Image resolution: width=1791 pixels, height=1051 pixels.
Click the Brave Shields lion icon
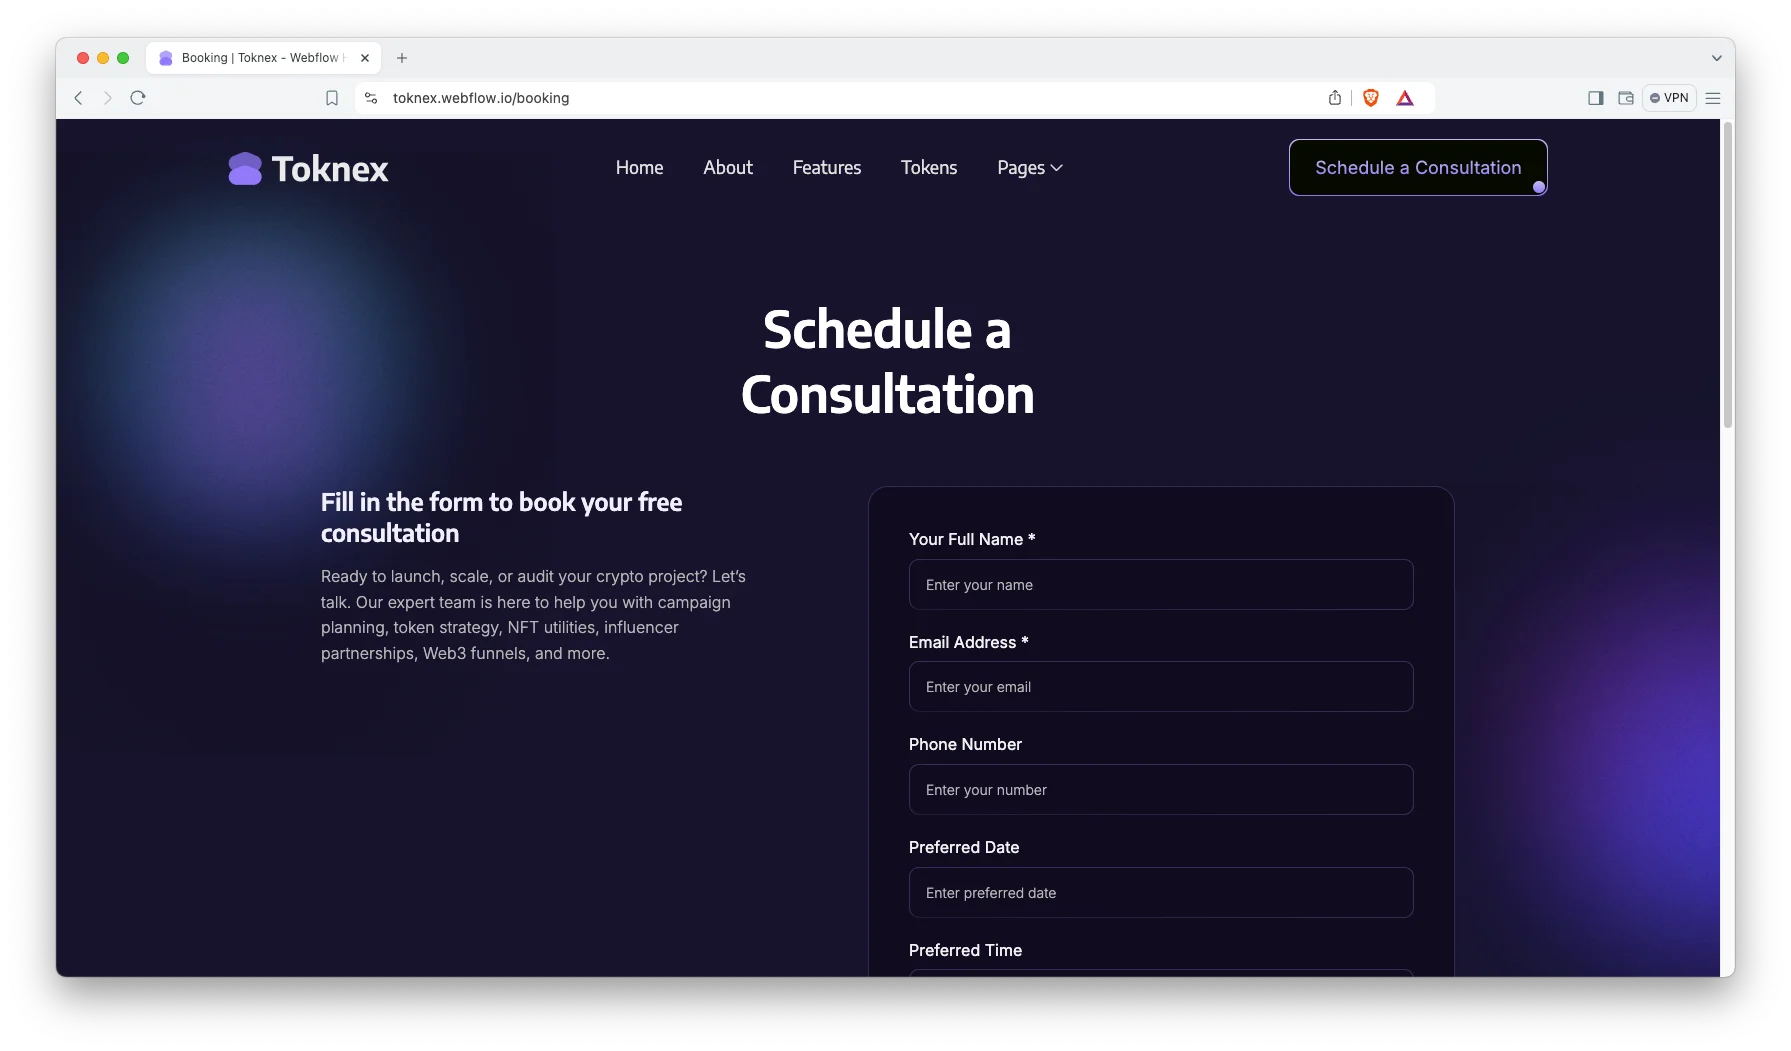[1371, 98]
